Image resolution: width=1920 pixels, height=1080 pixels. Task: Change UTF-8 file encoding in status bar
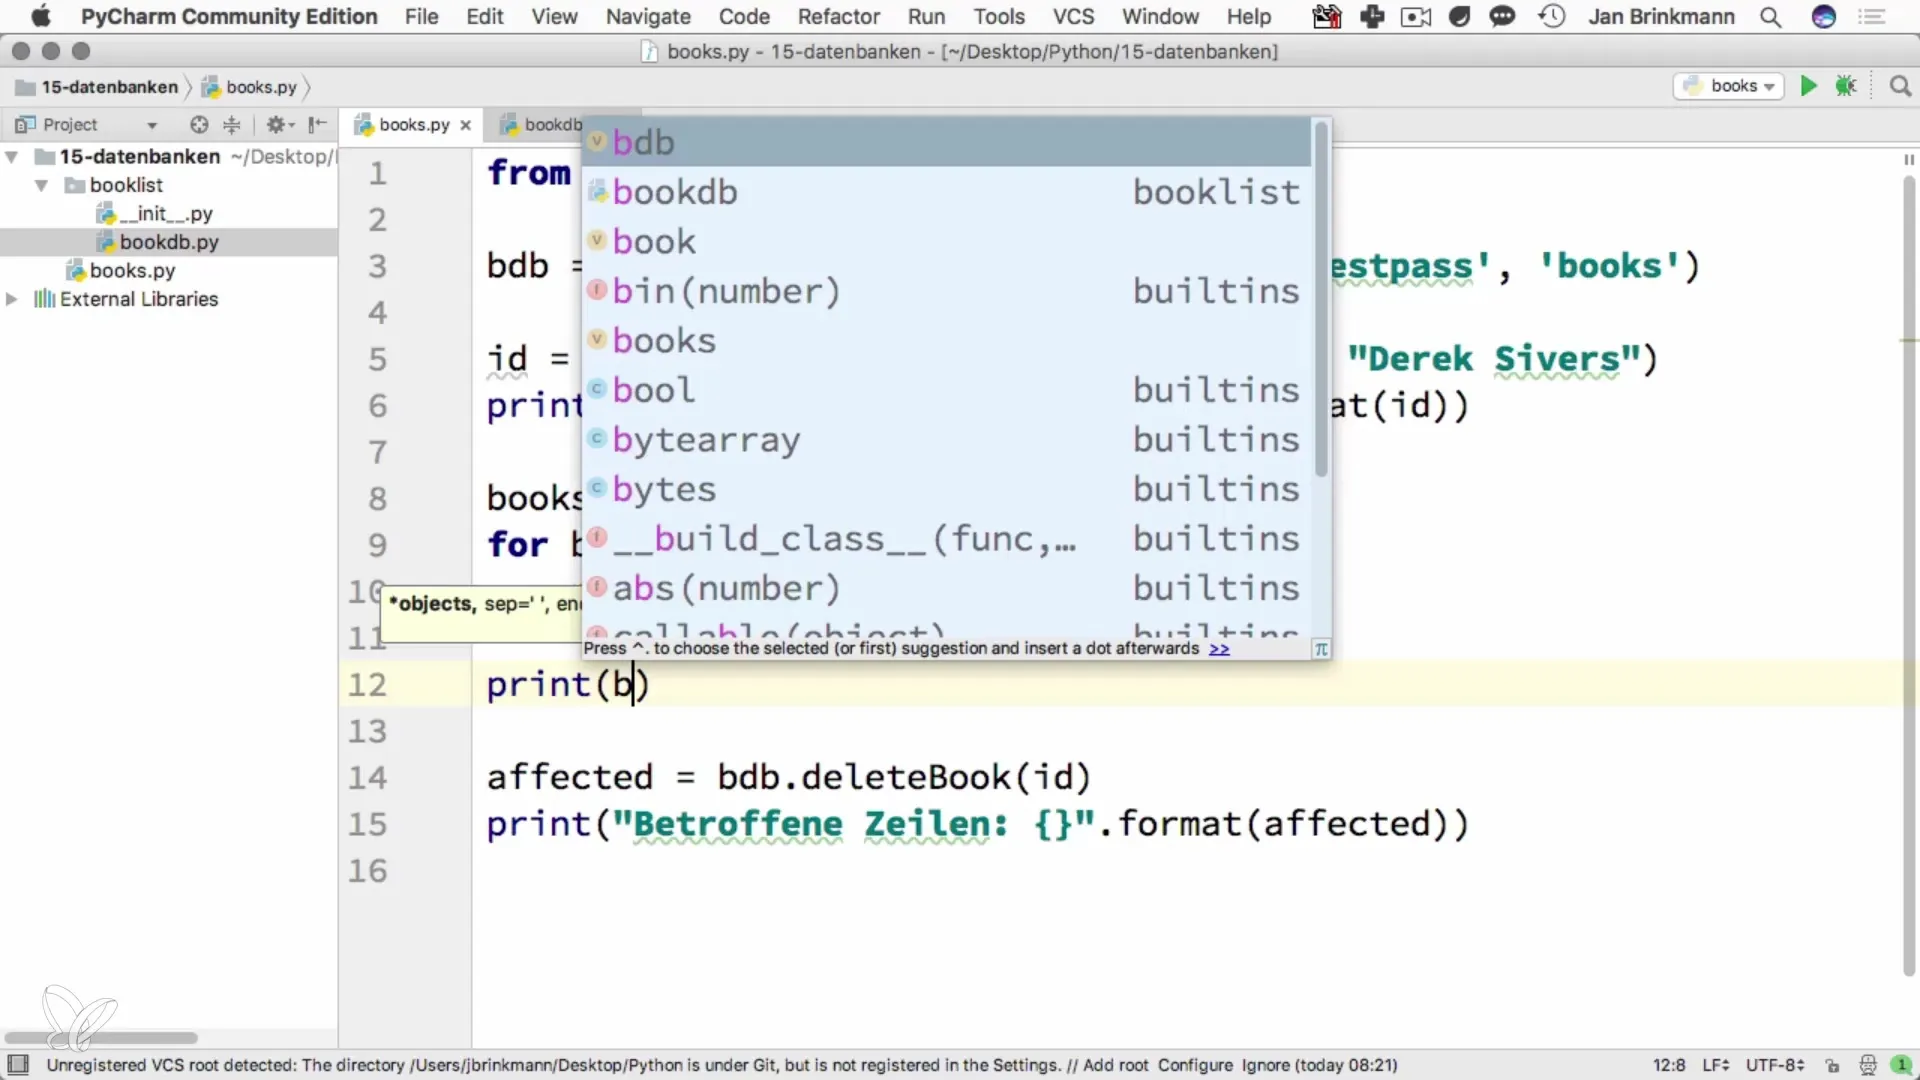(1775, 1065)
